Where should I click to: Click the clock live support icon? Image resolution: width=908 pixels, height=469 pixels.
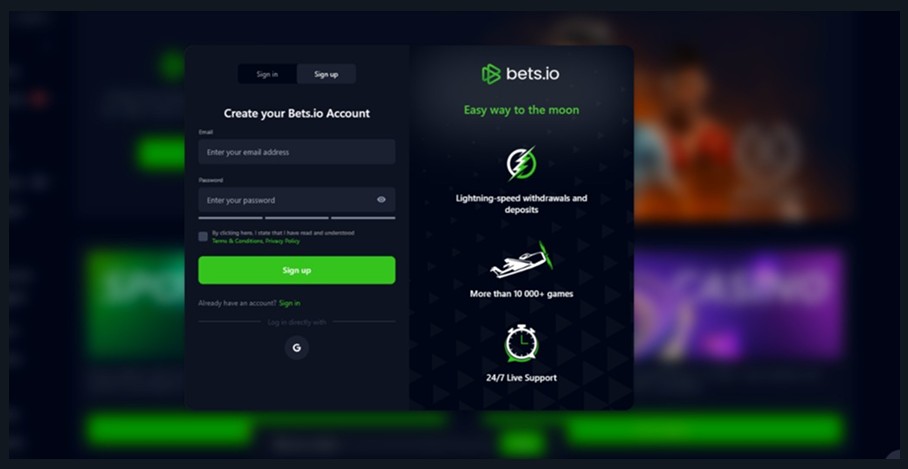pos(521,343)
